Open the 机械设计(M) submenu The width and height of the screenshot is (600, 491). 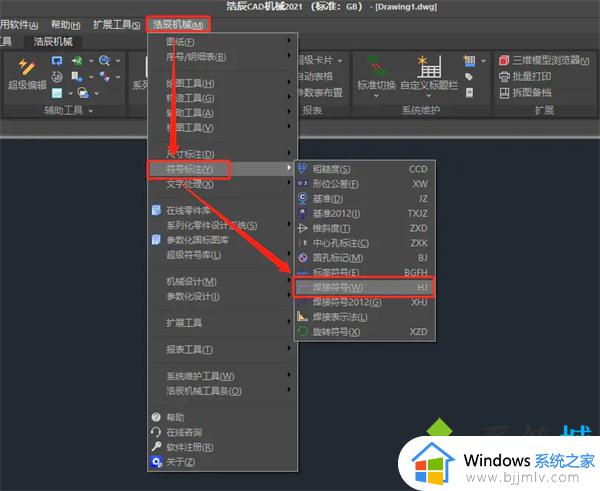tap(222, 282)
